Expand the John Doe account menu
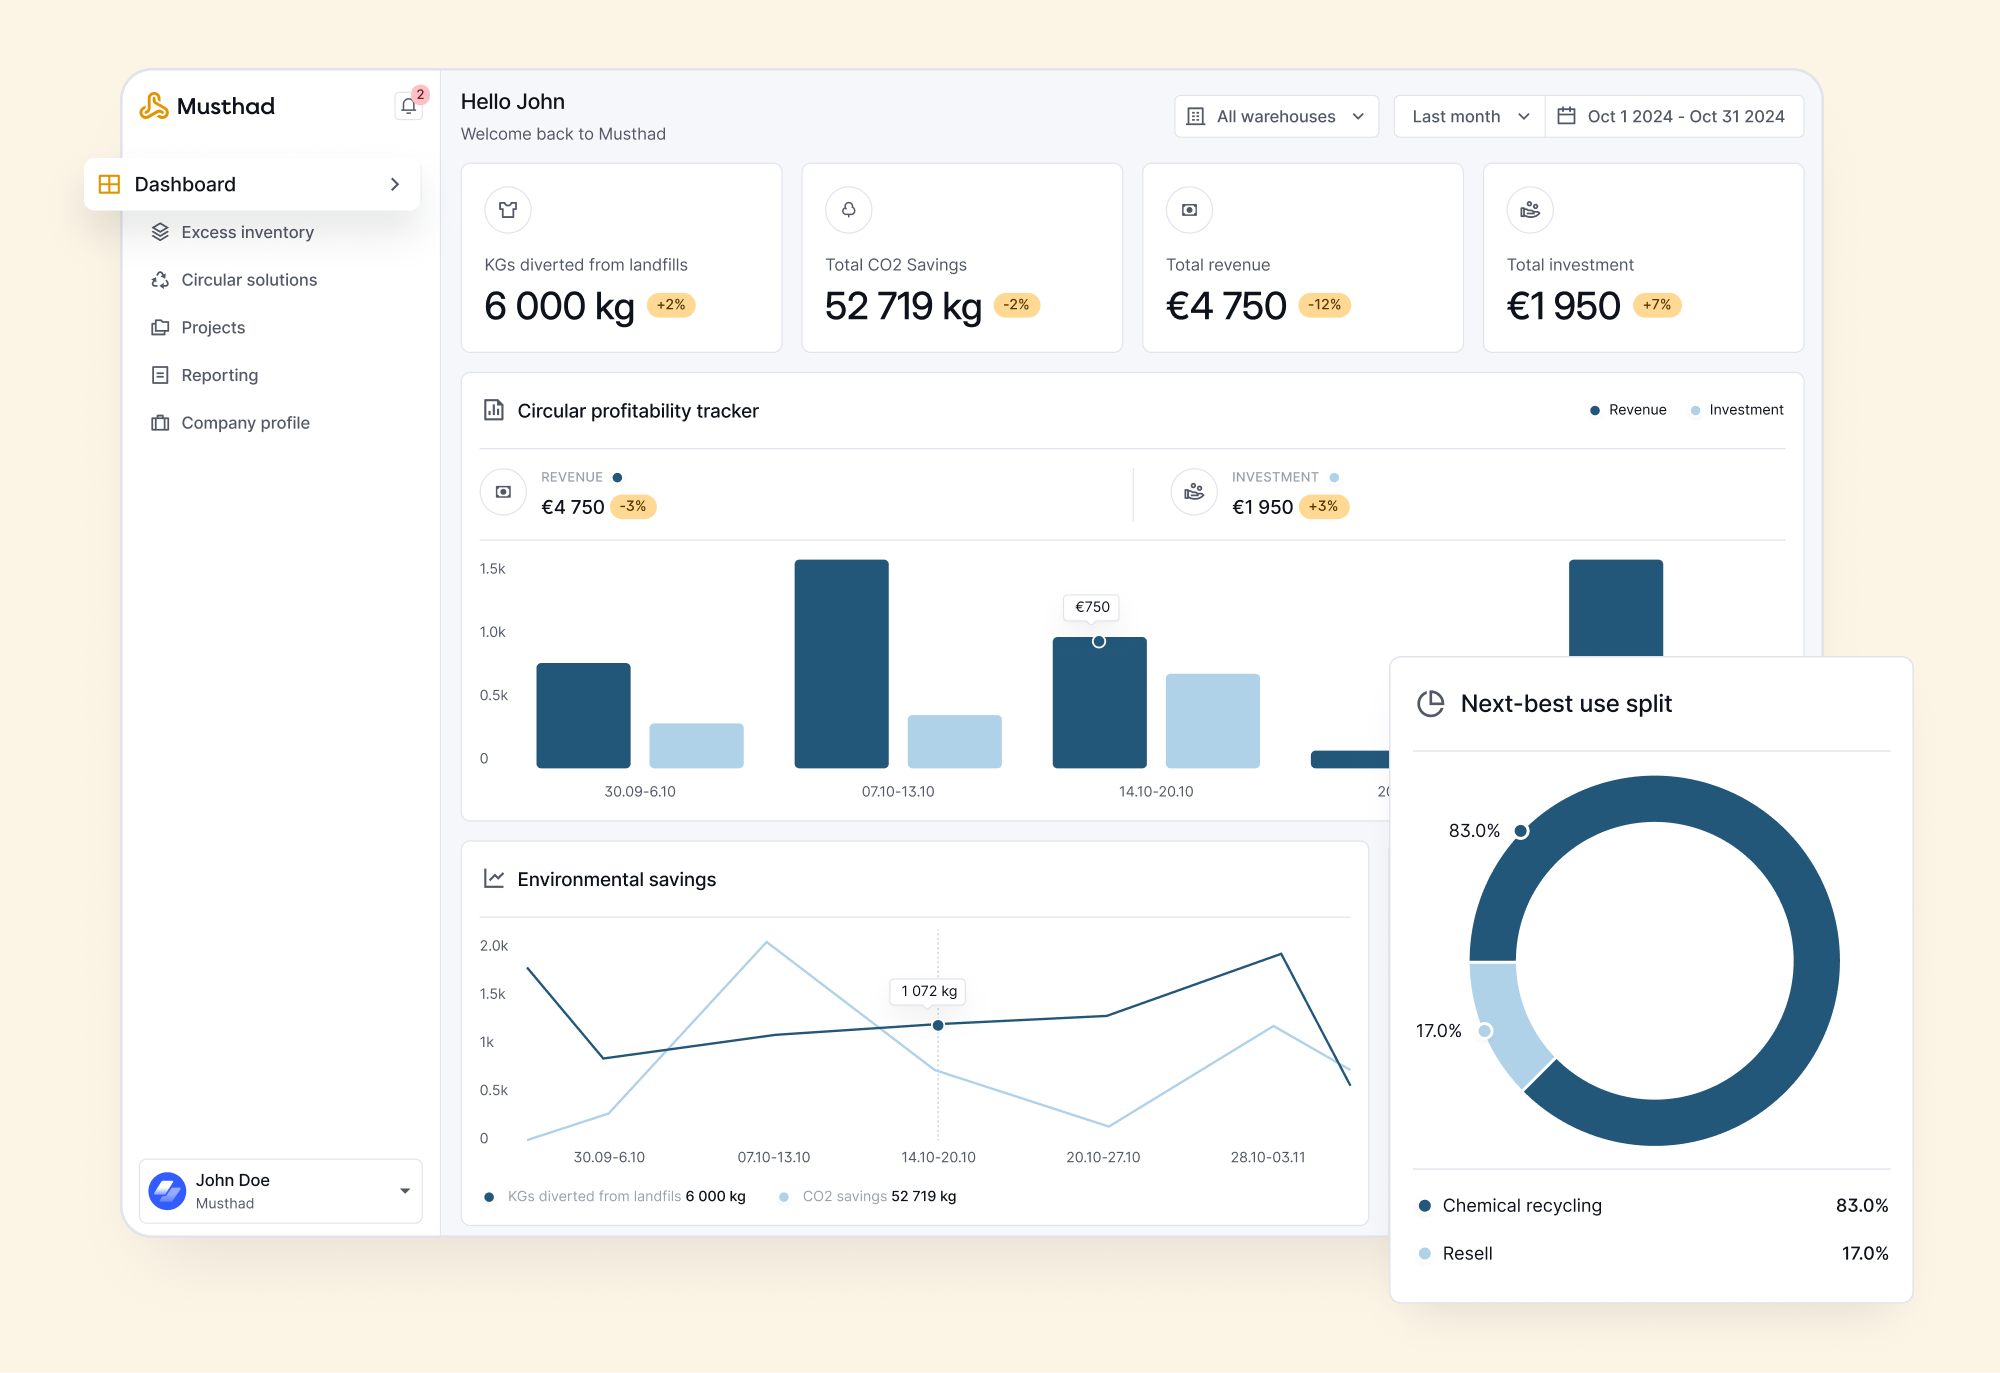 pyautogui.click(x=280, y=1190)
